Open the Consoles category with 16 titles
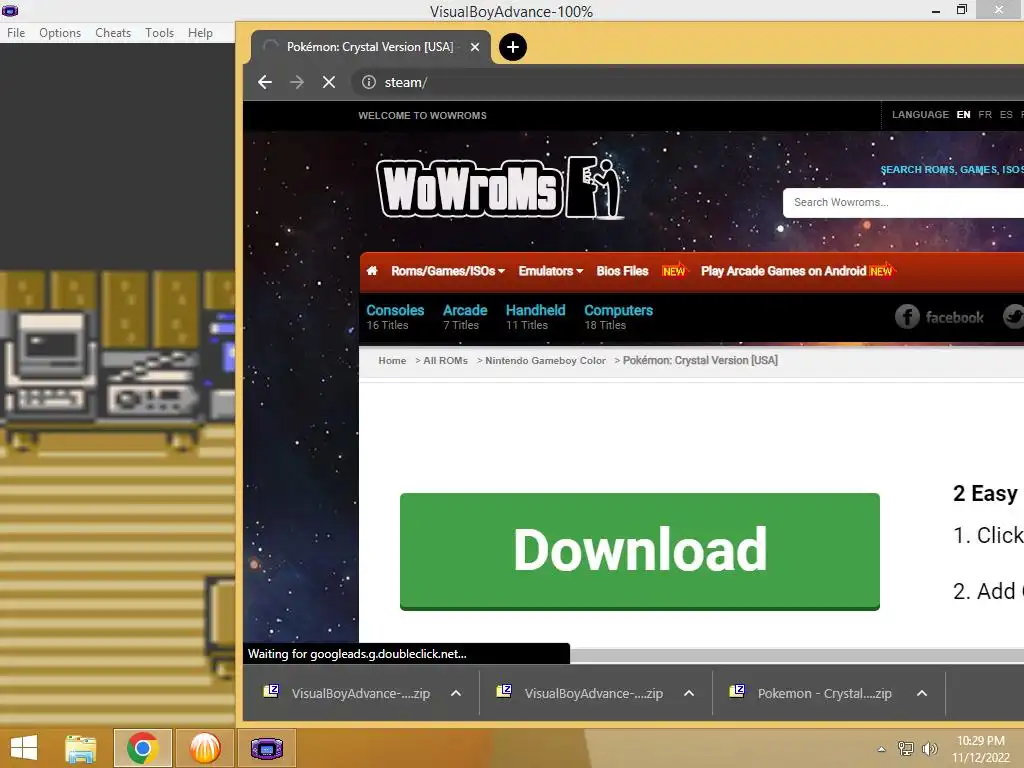The height and width of the screenshot is (768, 1024). (x=394, y=317)
